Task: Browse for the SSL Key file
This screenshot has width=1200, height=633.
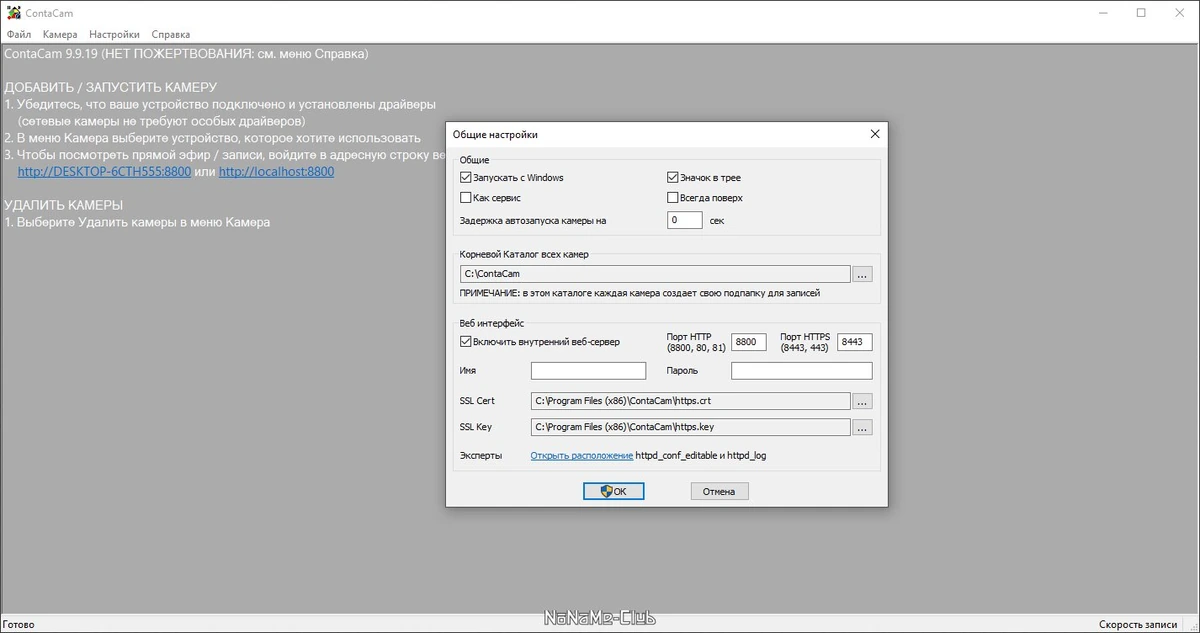Action: point(863,428)
